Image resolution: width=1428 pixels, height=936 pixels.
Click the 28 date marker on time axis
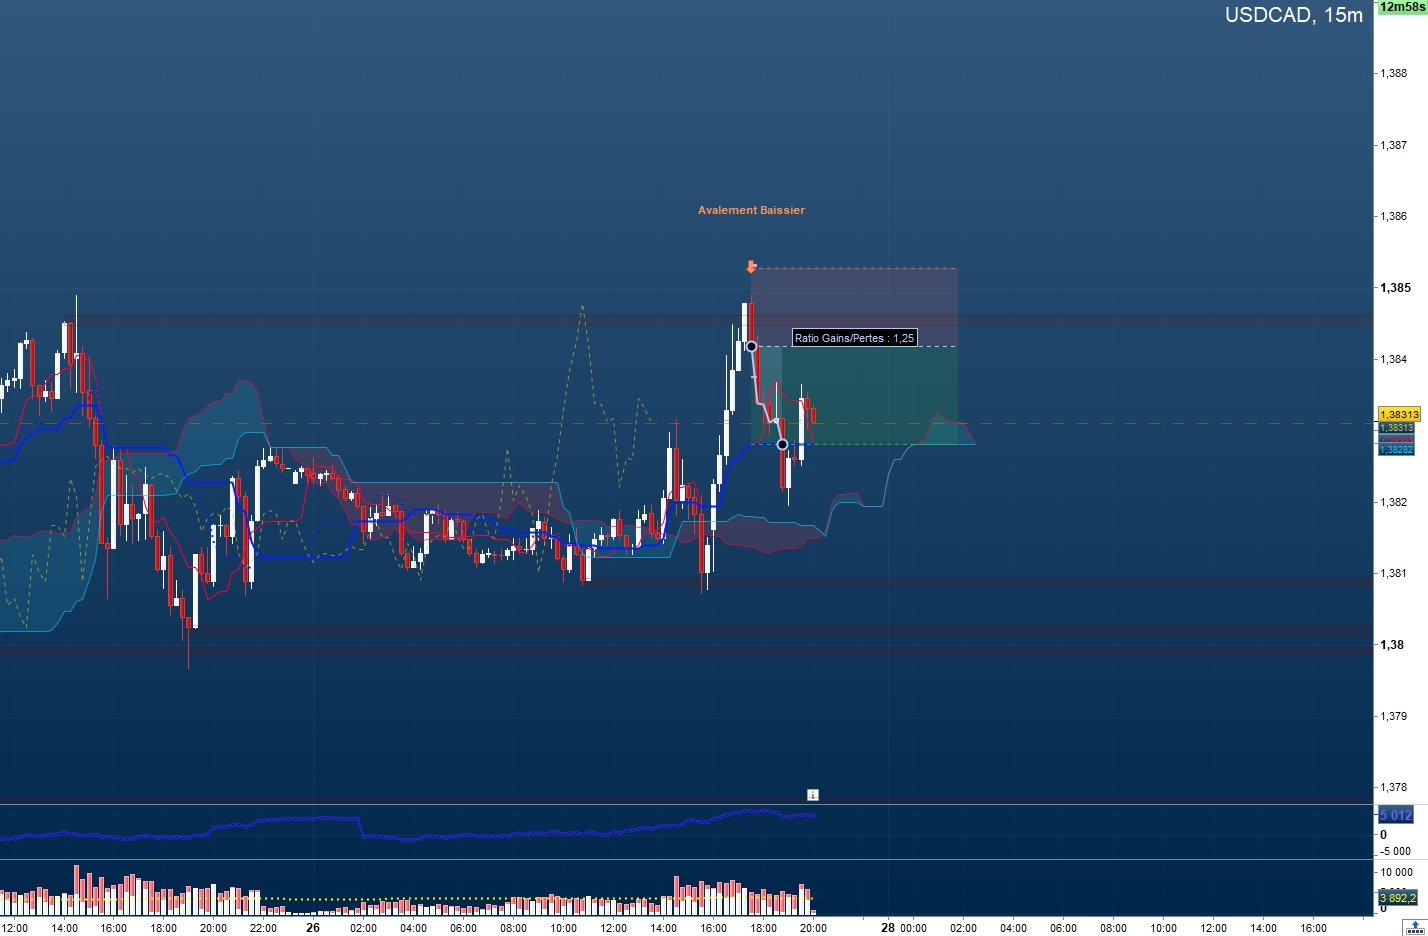tap(888, 927)
